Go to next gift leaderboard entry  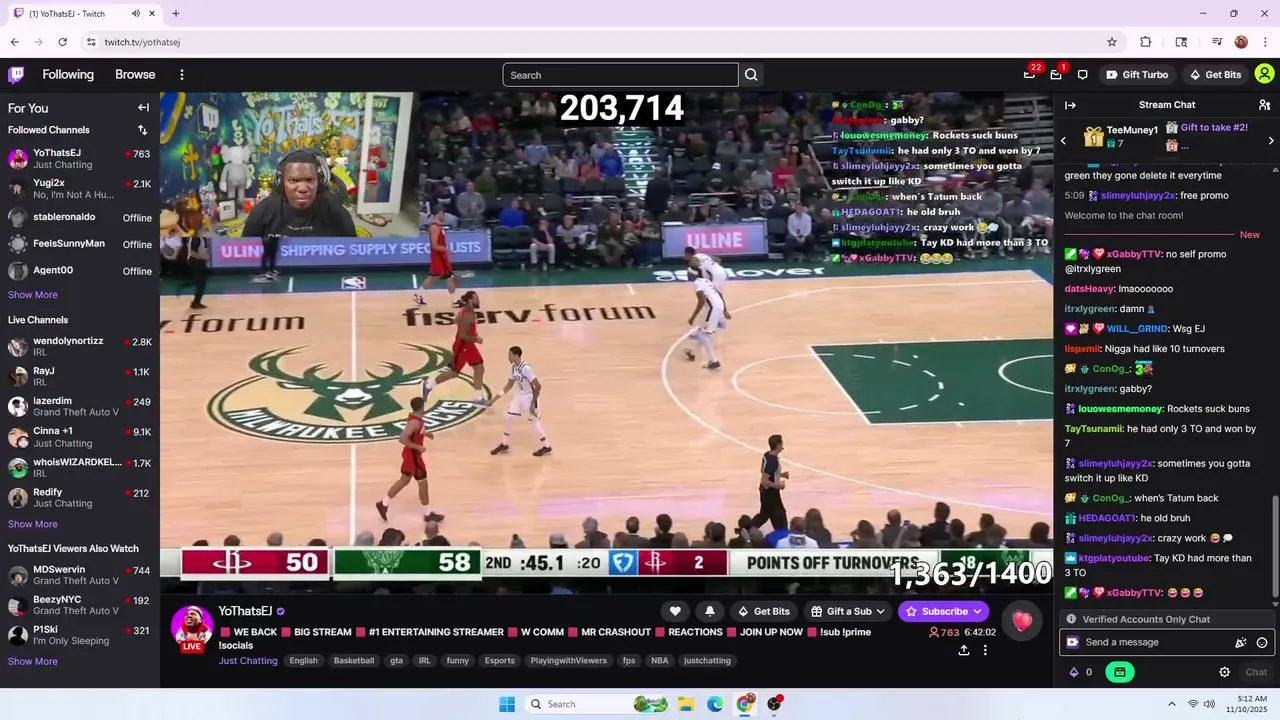[1271, 140]
